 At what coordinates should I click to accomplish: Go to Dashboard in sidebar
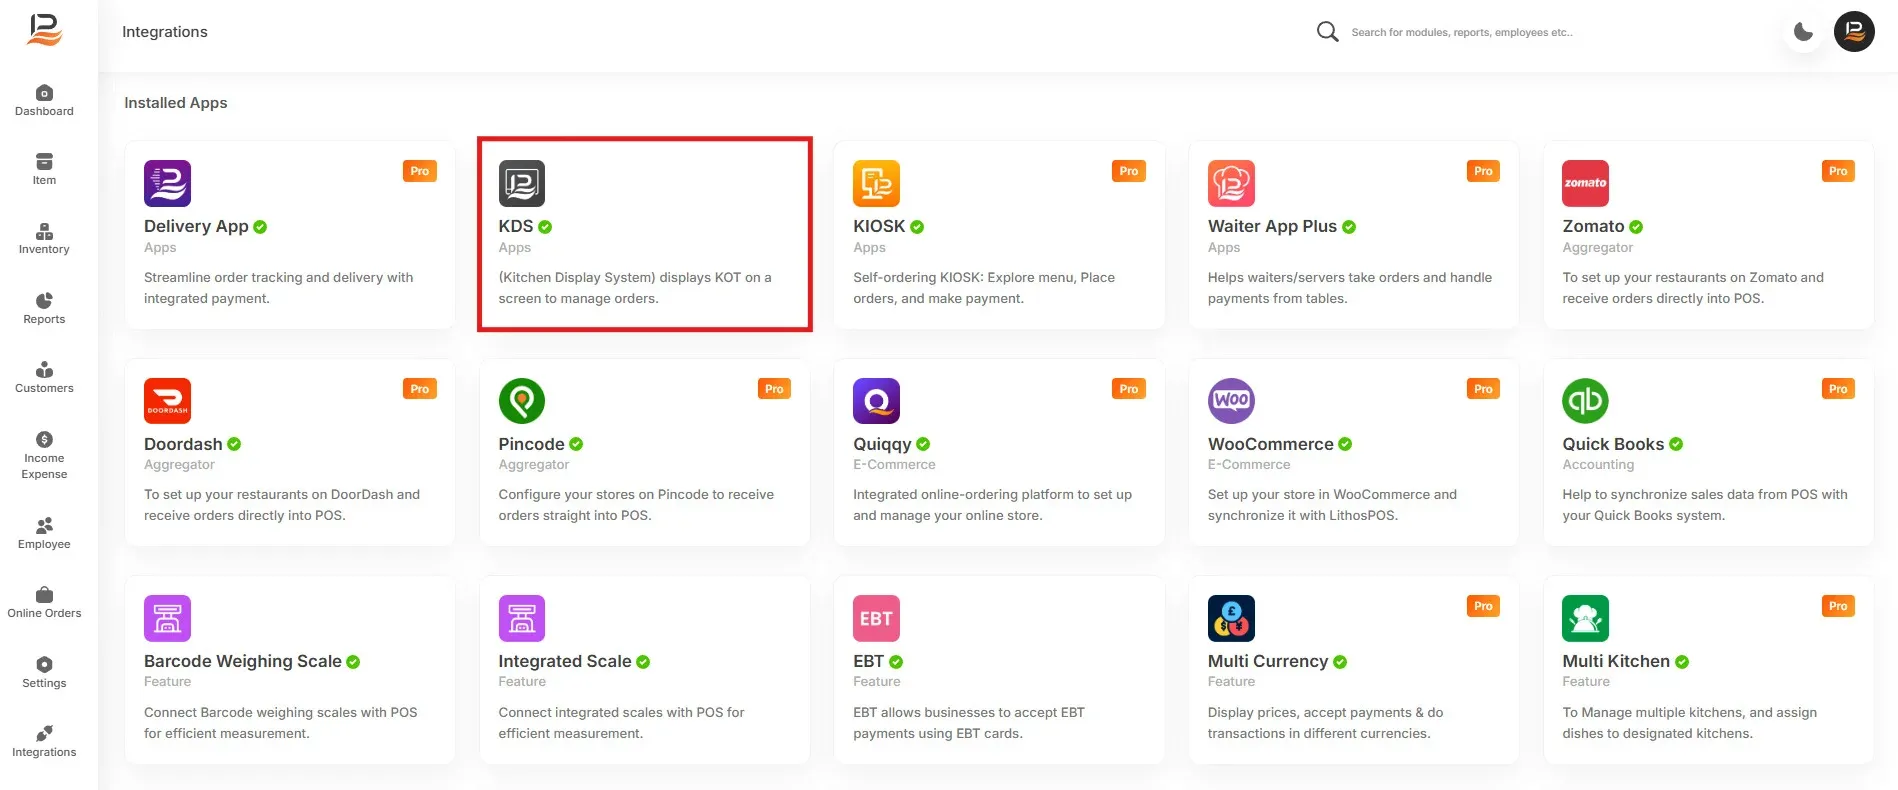click(44, 101)
